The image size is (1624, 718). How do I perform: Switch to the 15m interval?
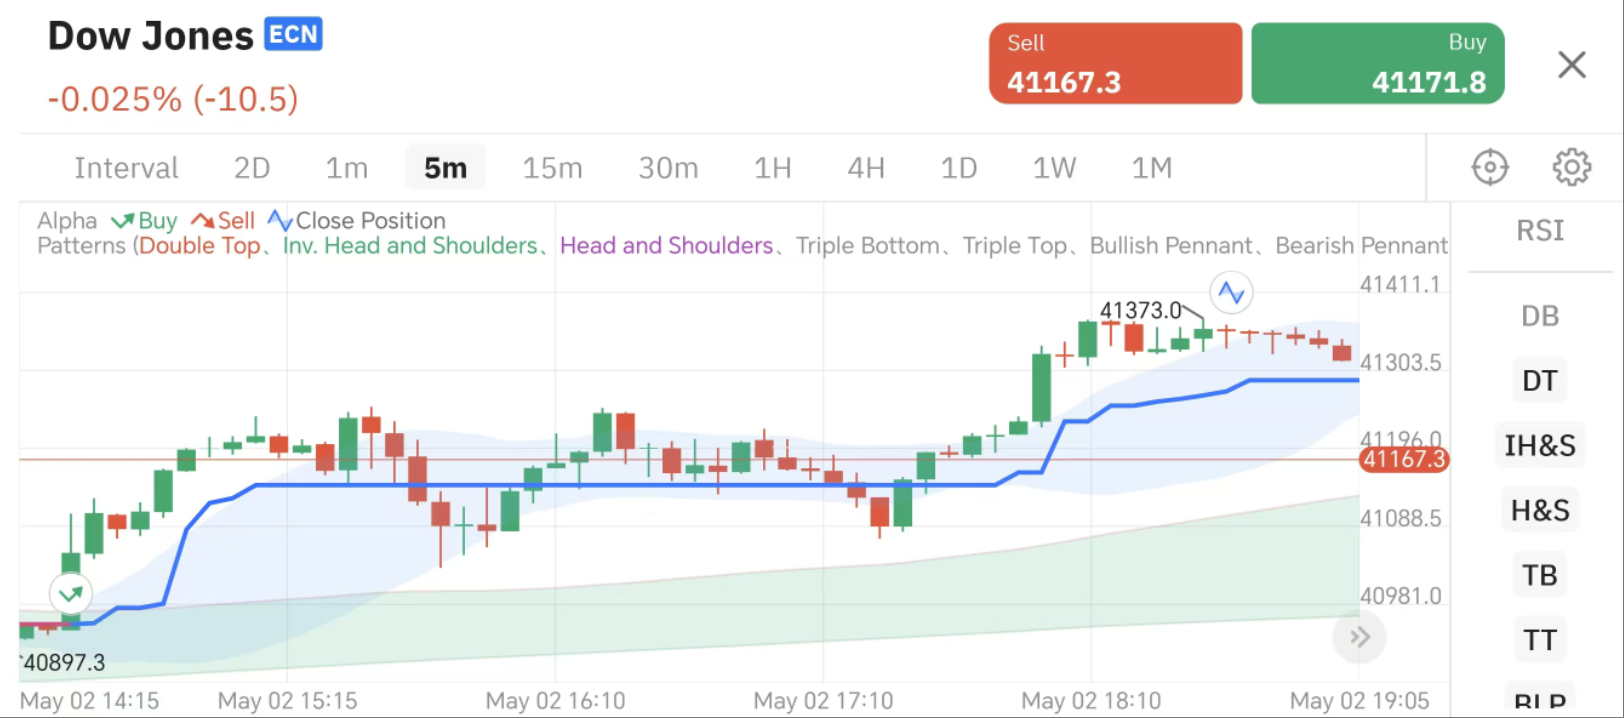click(552, 168)
